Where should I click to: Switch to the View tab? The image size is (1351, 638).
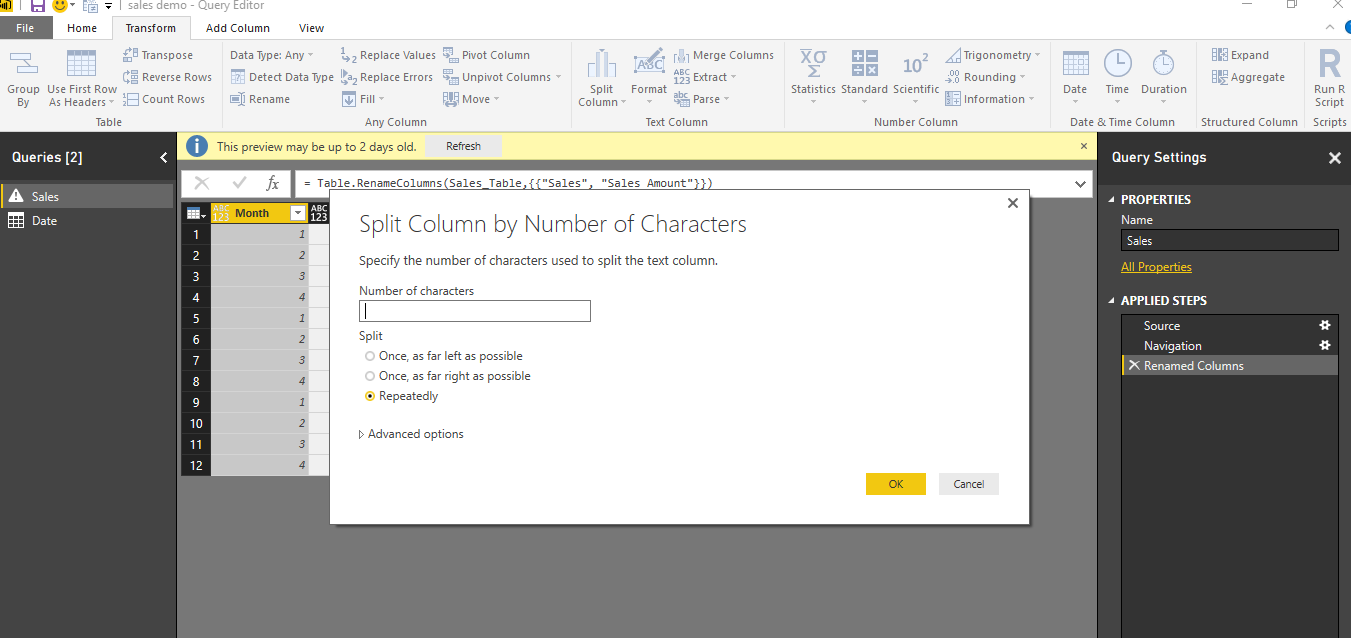tap(311, 28)
